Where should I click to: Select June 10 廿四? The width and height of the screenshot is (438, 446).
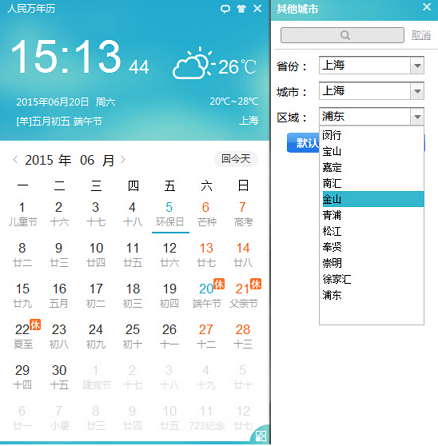[x=96, y=255]
